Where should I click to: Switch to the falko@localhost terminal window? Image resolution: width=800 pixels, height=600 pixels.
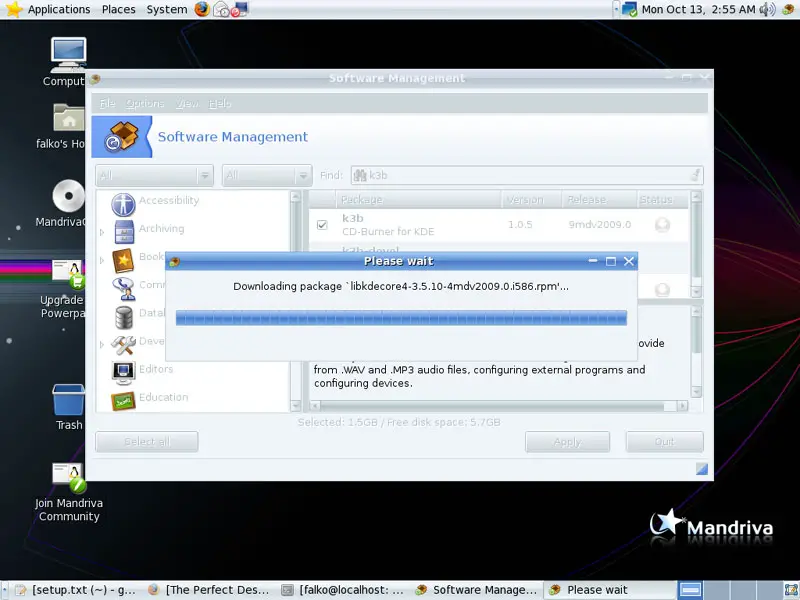343,590
